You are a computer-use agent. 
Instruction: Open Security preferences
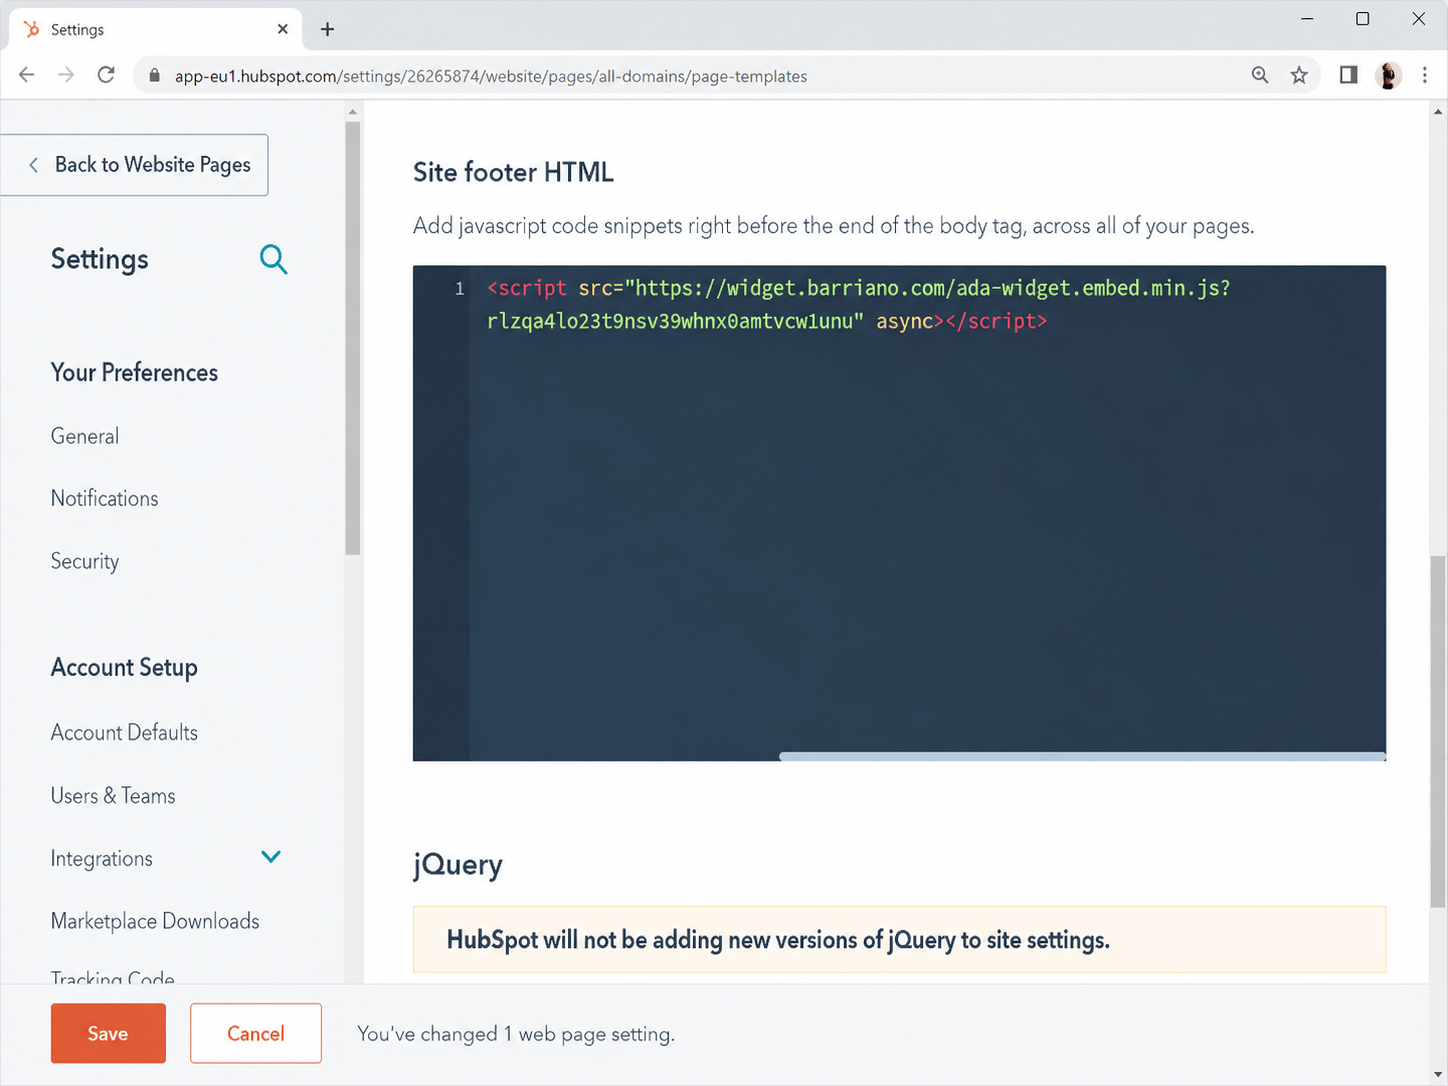click(85, 561)
